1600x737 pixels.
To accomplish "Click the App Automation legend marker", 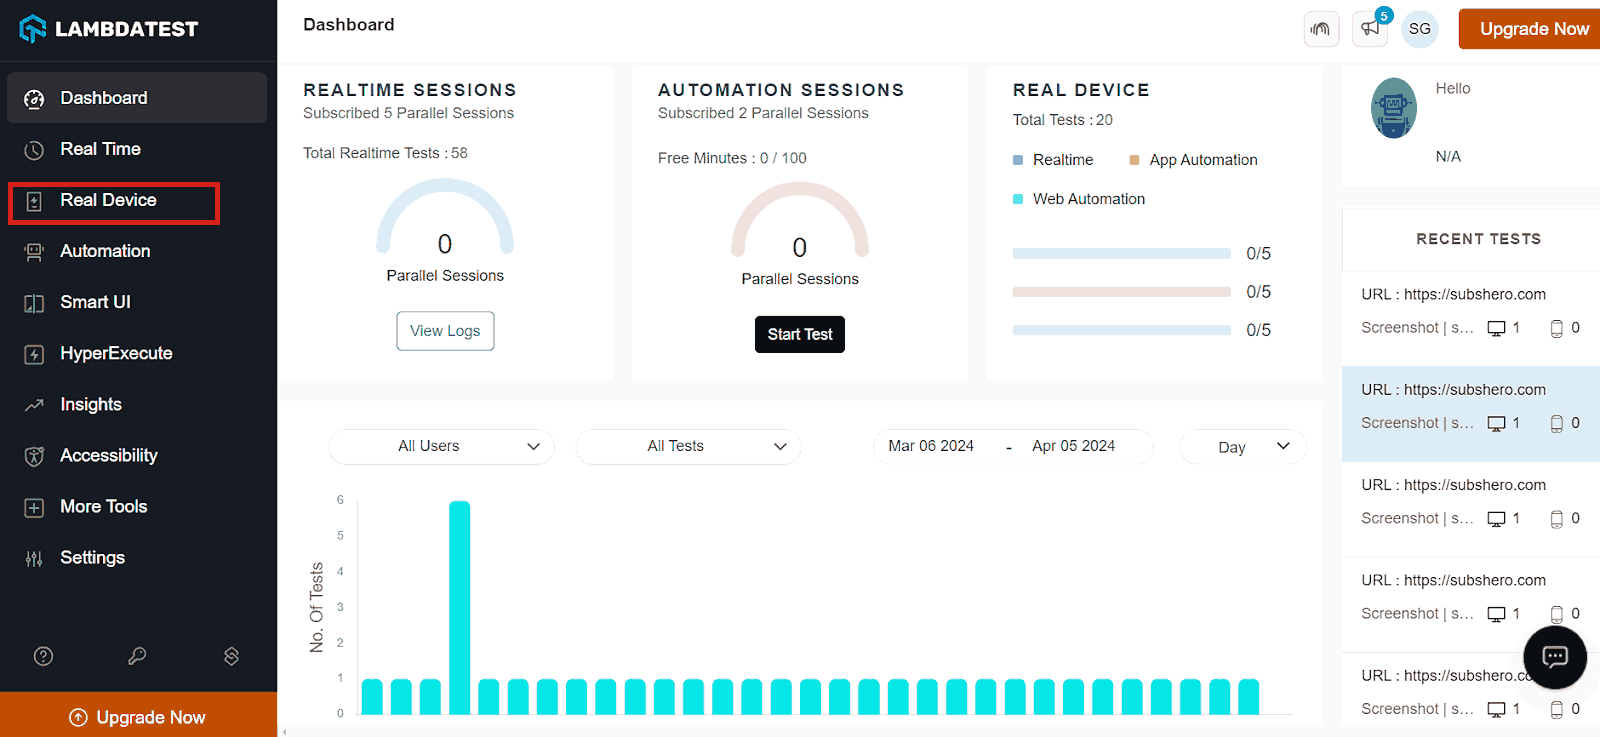I will 1134,160.
